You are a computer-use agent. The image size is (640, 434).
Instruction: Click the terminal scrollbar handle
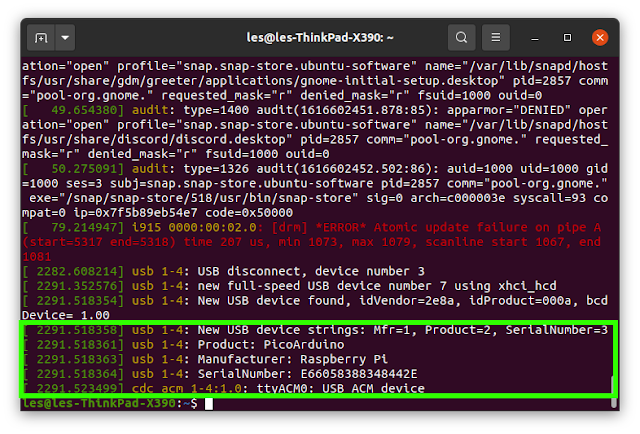pyautogui.click(x=613, y=392)
